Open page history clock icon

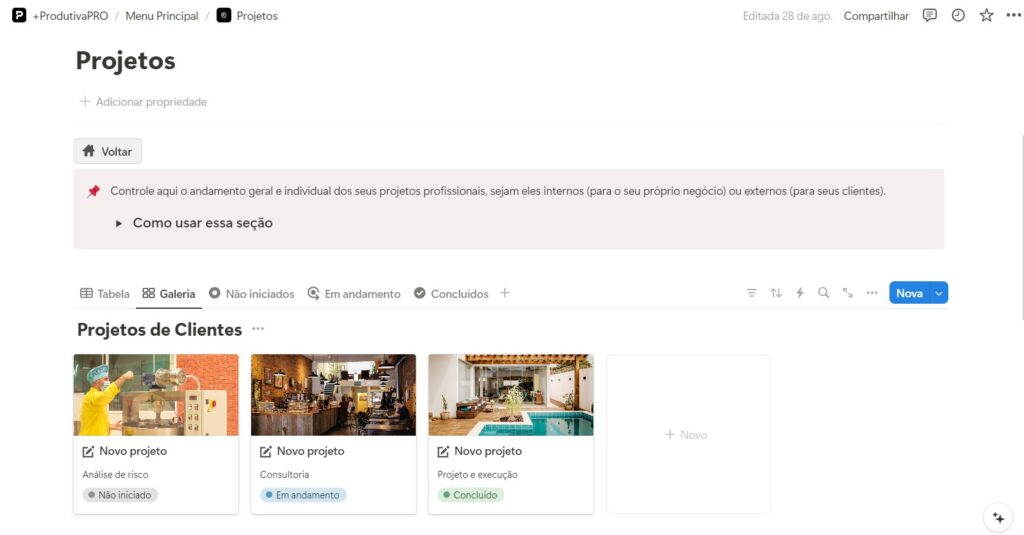(958, 16)
